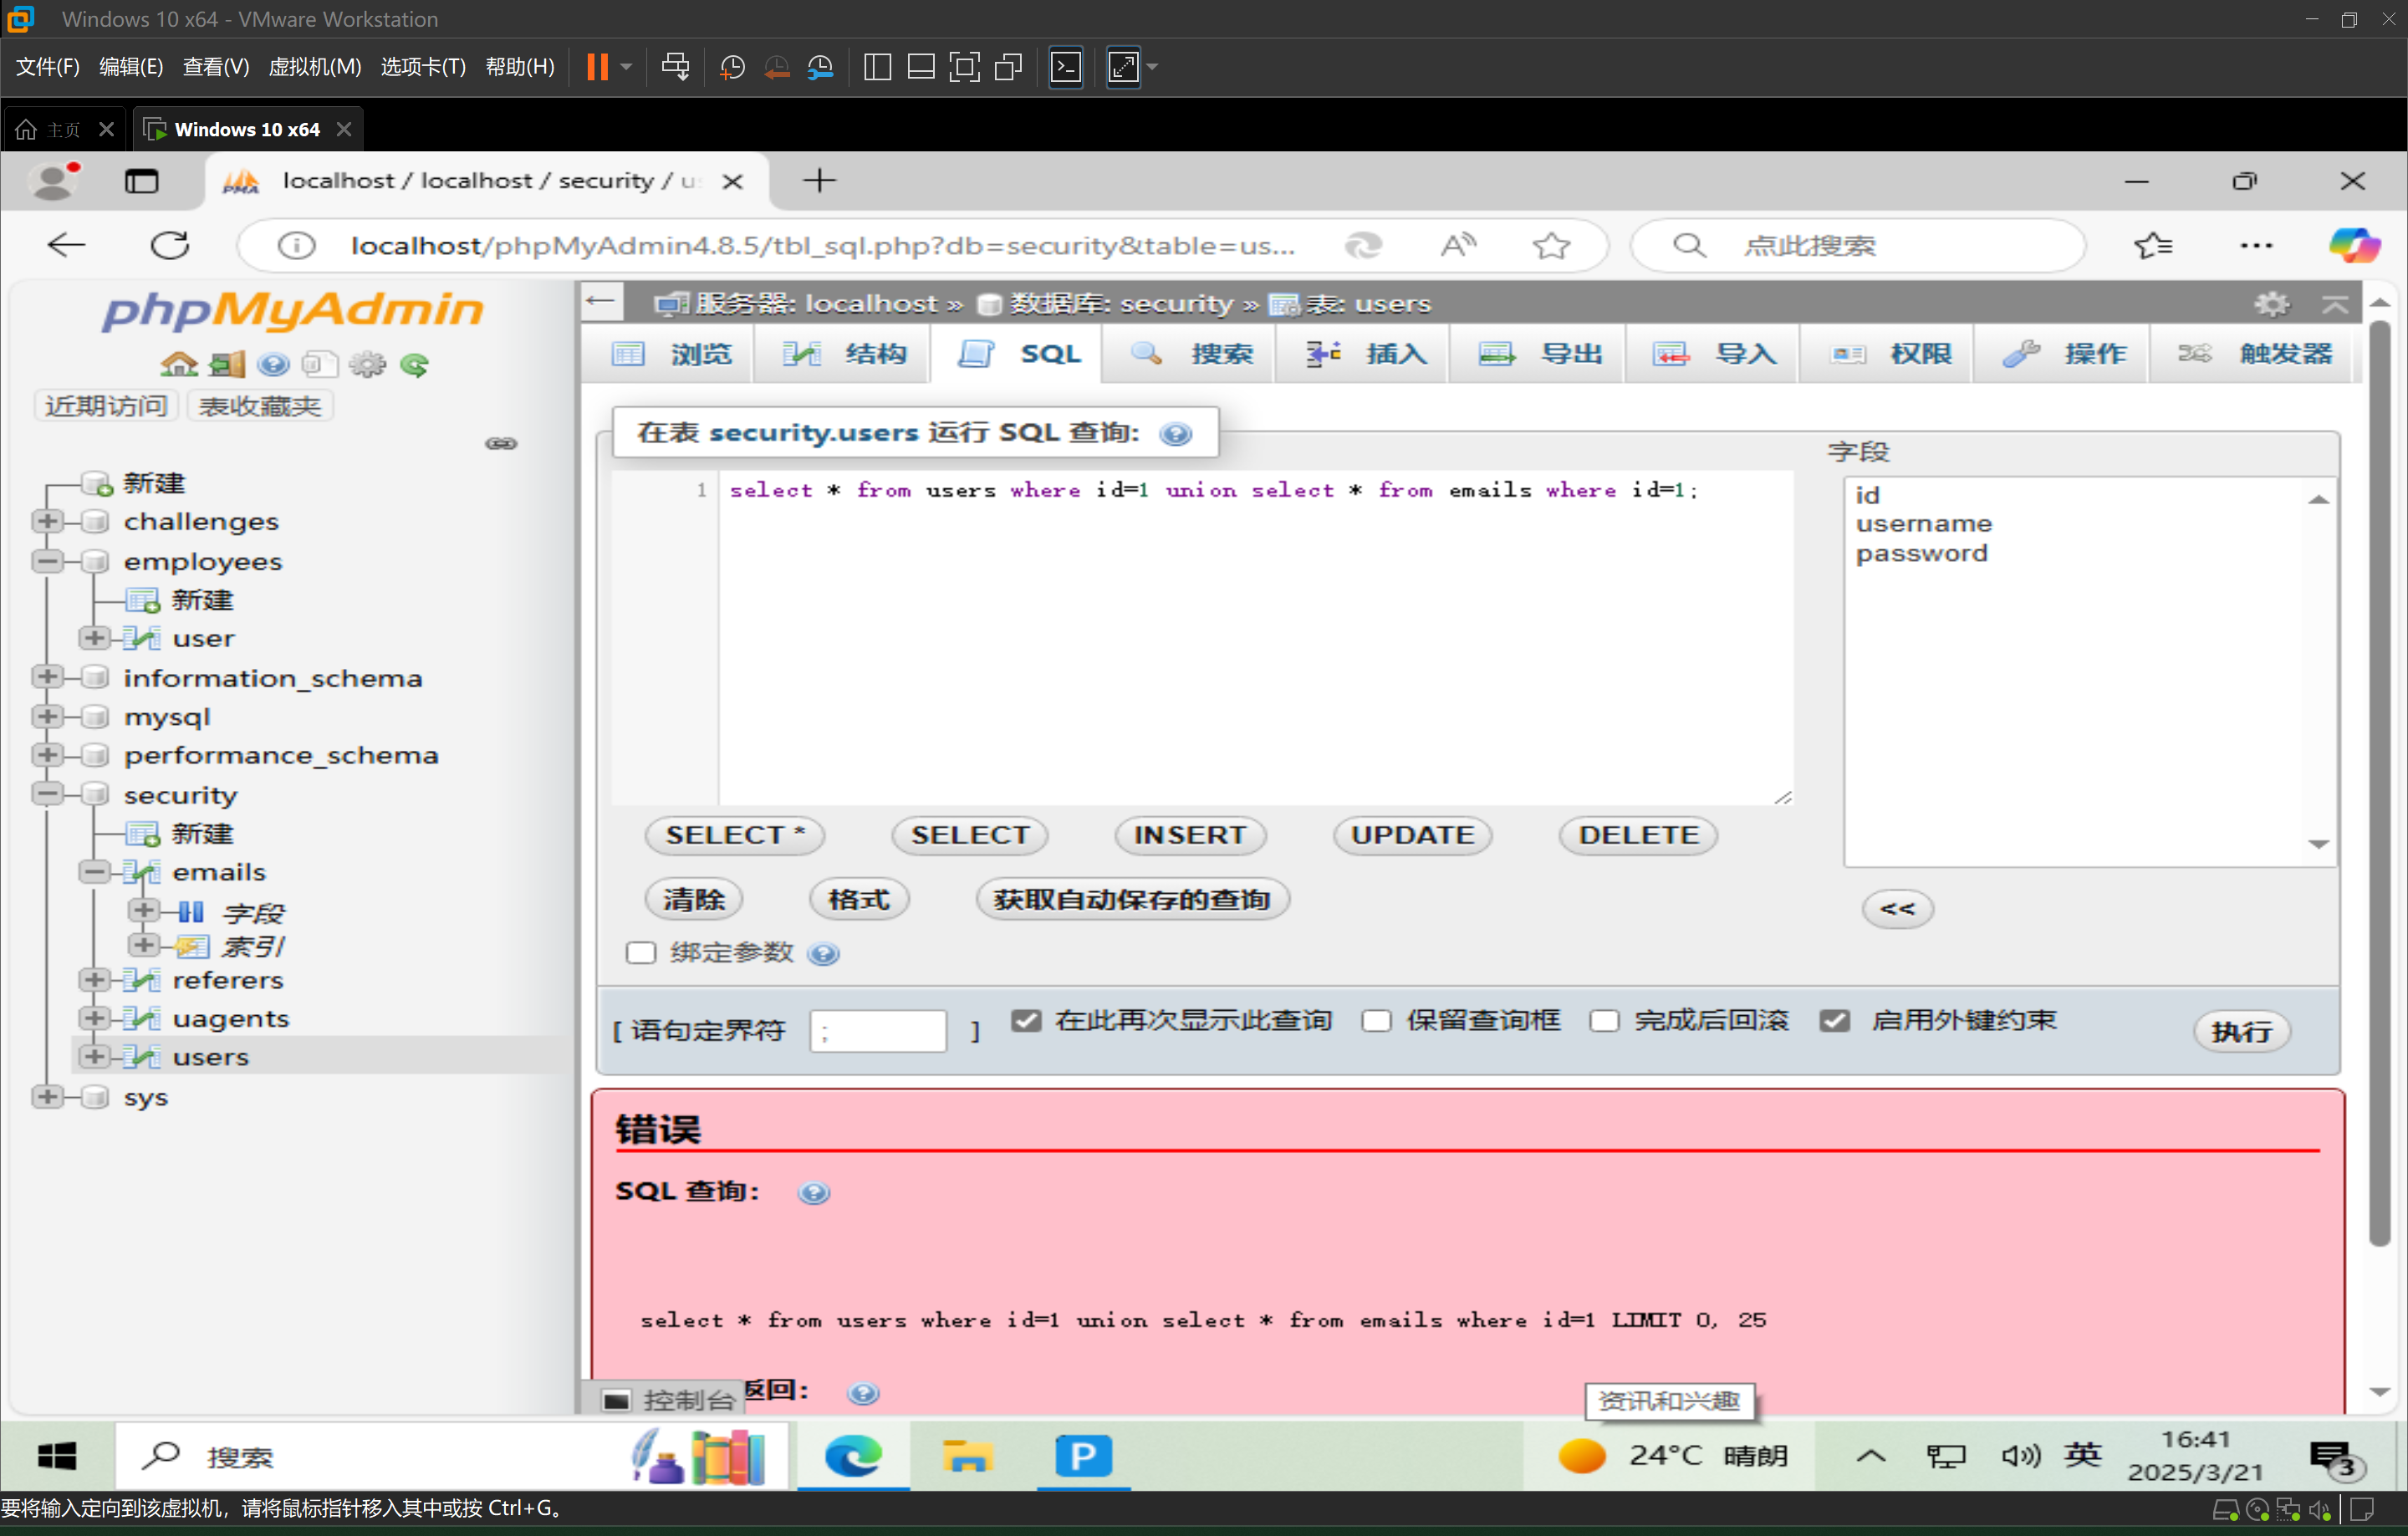Uncheck 在此再次显示此查询 checkbox

(x=1026, y=1021)
